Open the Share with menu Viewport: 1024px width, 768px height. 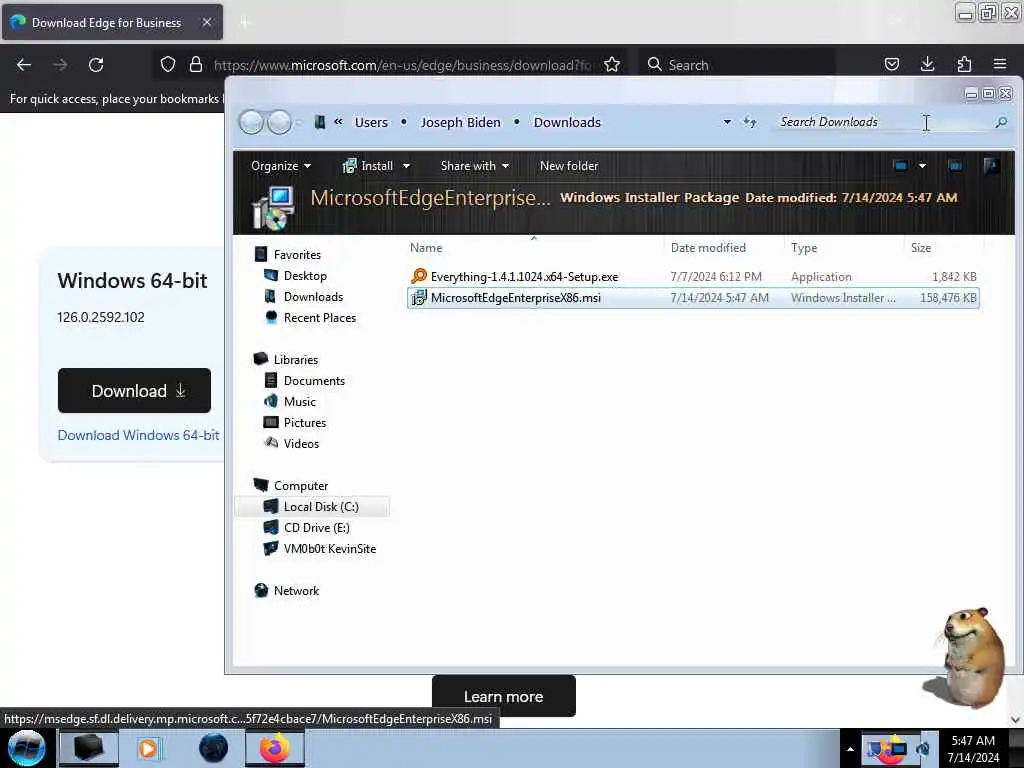[x=474, y=166]
